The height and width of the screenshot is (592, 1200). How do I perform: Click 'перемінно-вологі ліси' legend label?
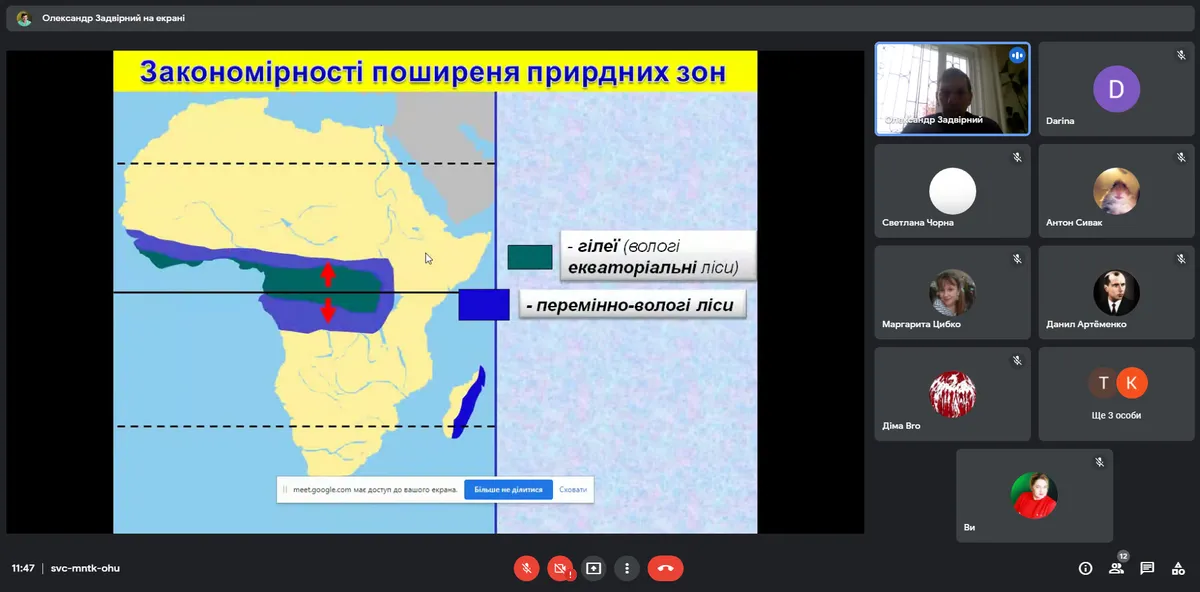632,304
